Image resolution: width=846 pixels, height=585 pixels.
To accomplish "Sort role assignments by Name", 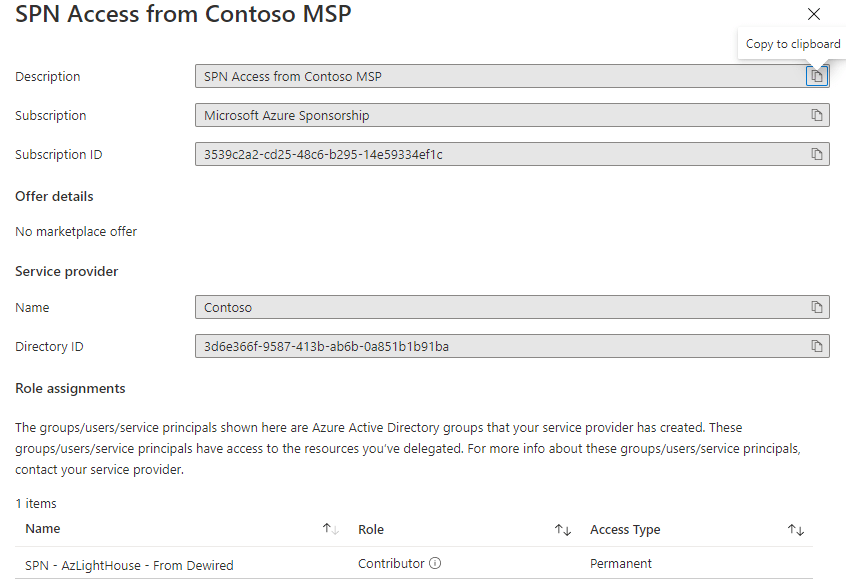I will [x=330, y=529].
